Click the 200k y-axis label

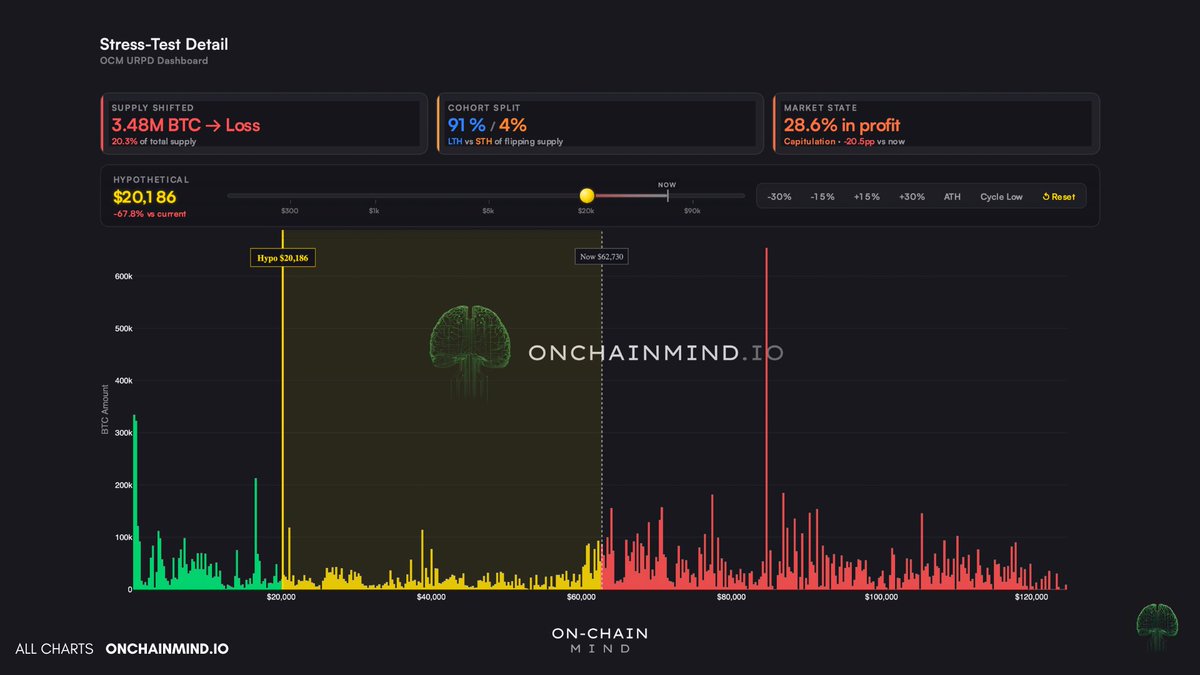122,485
